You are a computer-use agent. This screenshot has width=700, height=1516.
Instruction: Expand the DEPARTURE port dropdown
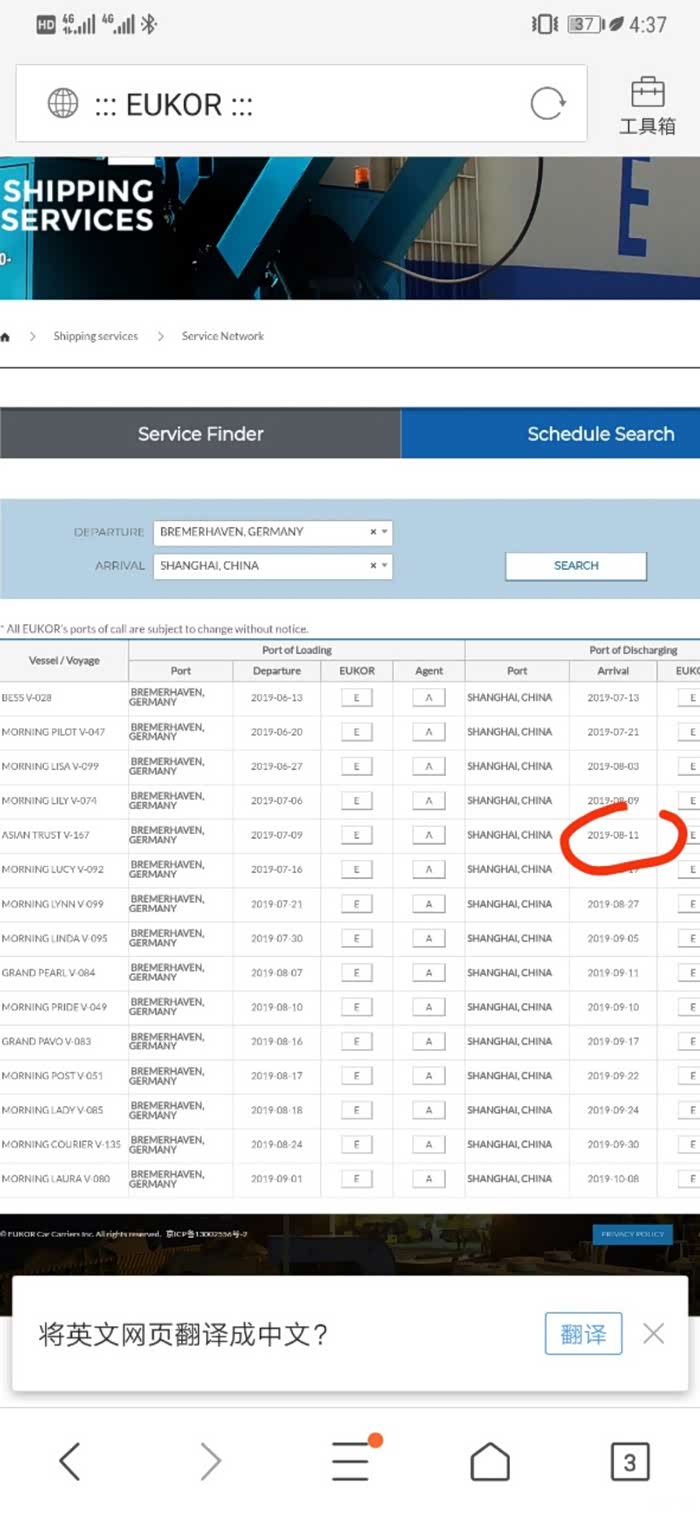tap(385, 532)
